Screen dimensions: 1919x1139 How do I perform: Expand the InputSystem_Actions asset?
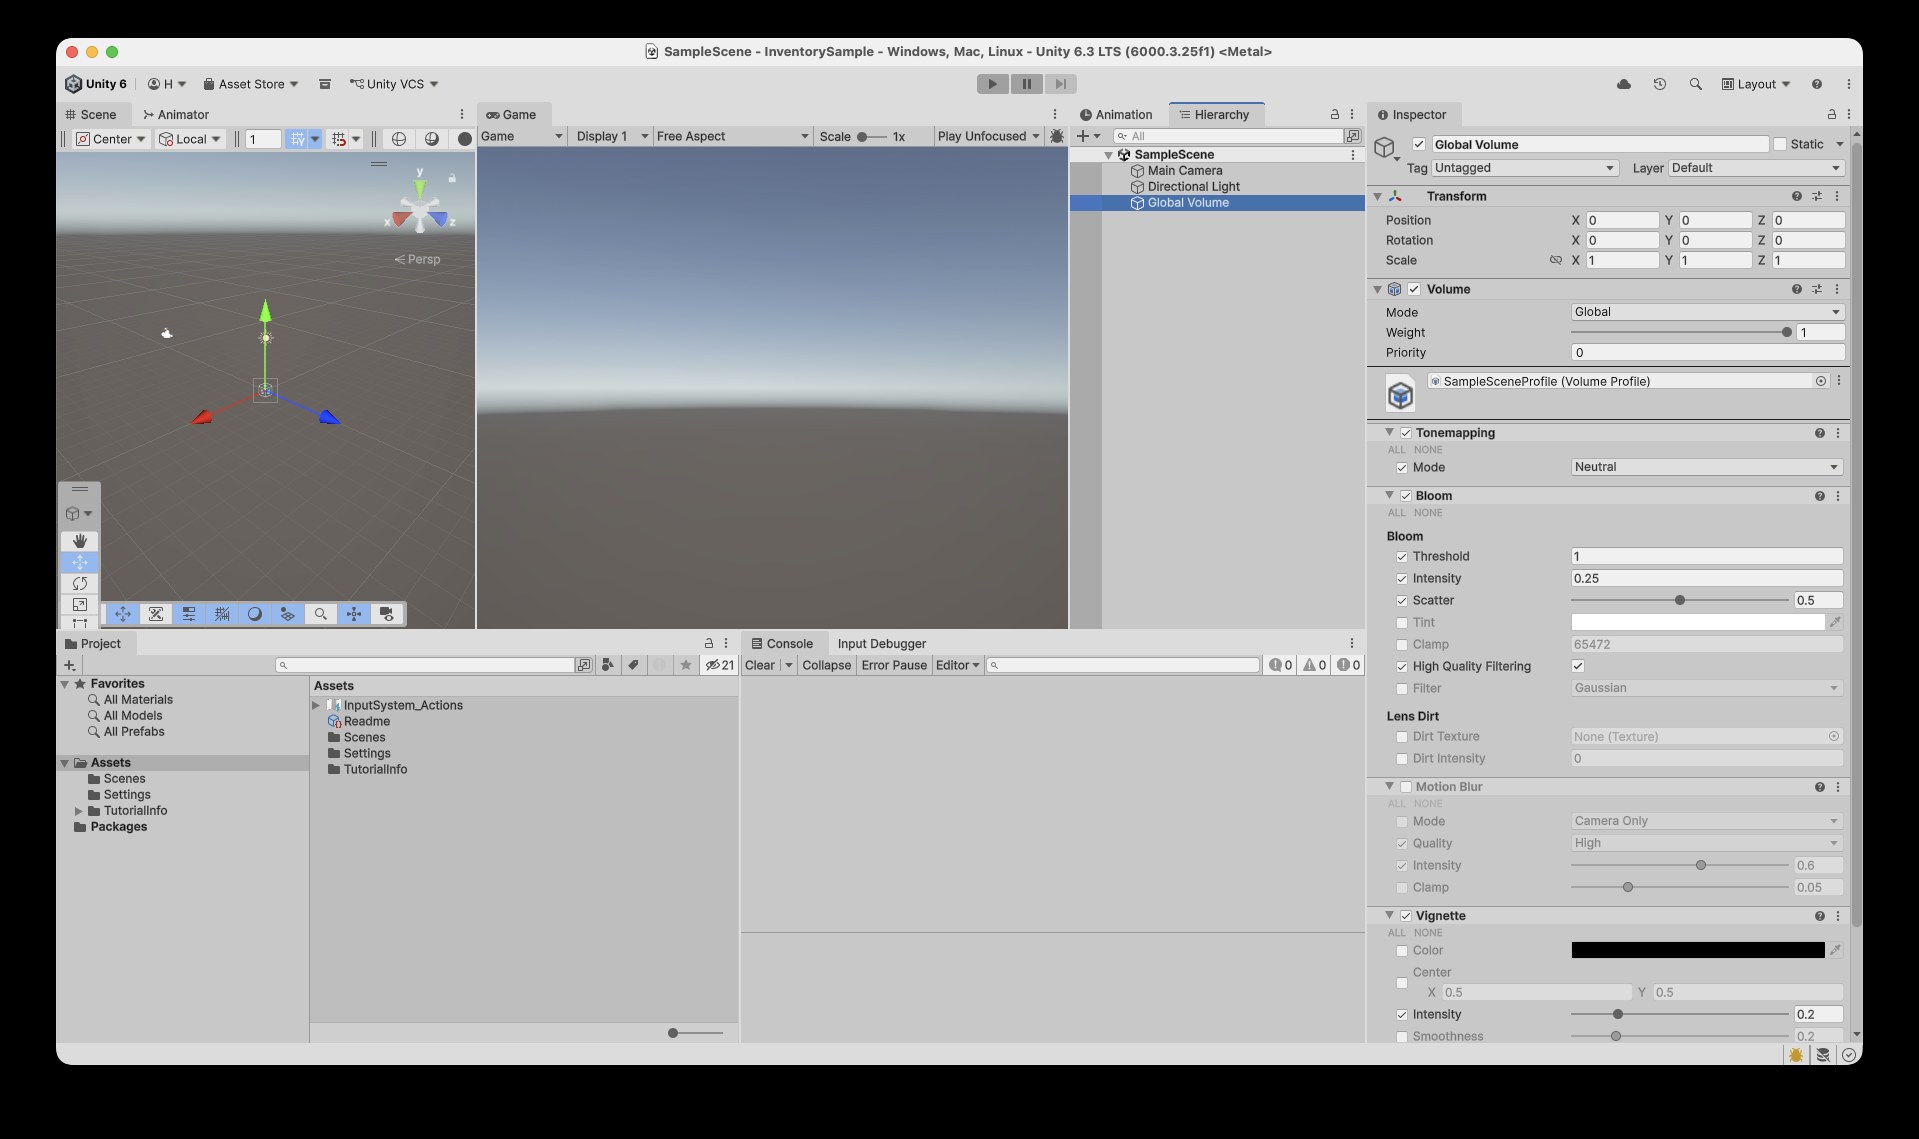point(316,705)
